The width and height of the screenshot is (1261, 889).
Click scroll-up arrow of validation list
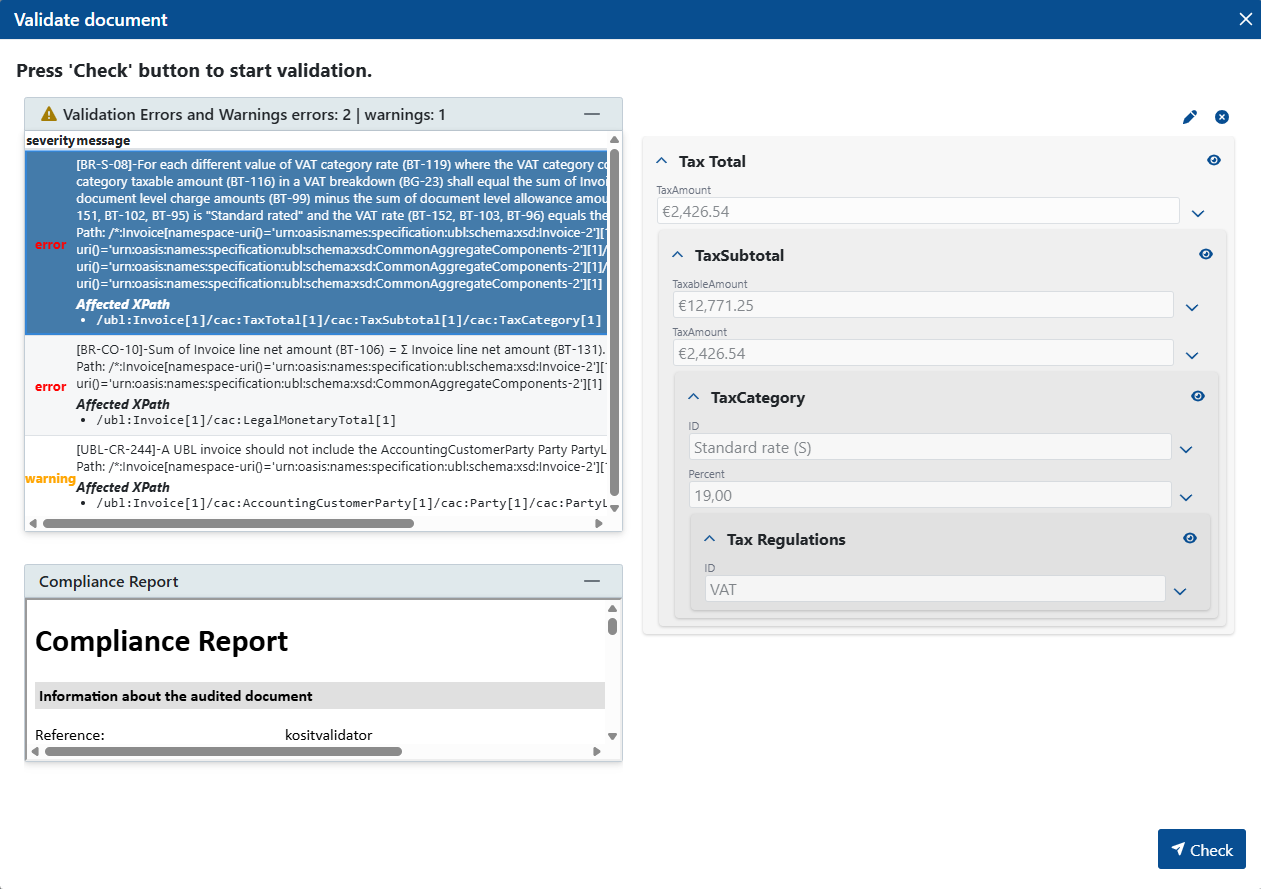coord(615,139)
